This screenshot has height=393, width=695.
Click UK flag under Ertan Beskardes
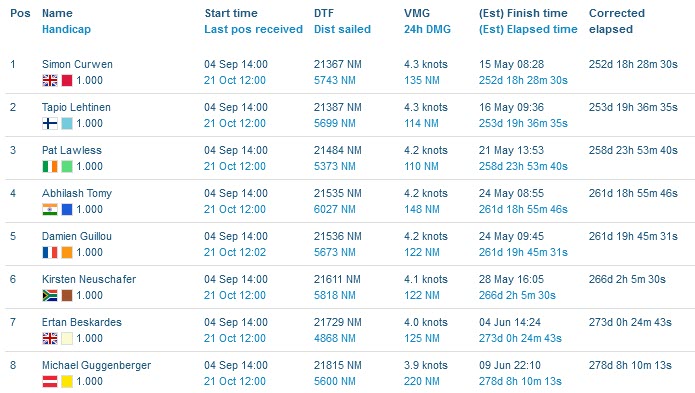(x=50, y=339)
